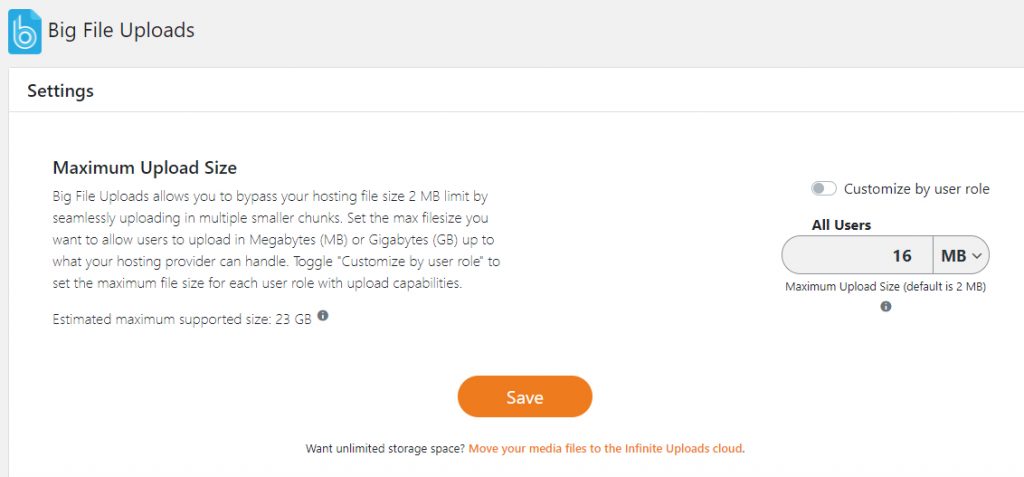This screenshot has width=1024, height=477.
Task: Click the All Users upload size field
Action: pos(856,256)
